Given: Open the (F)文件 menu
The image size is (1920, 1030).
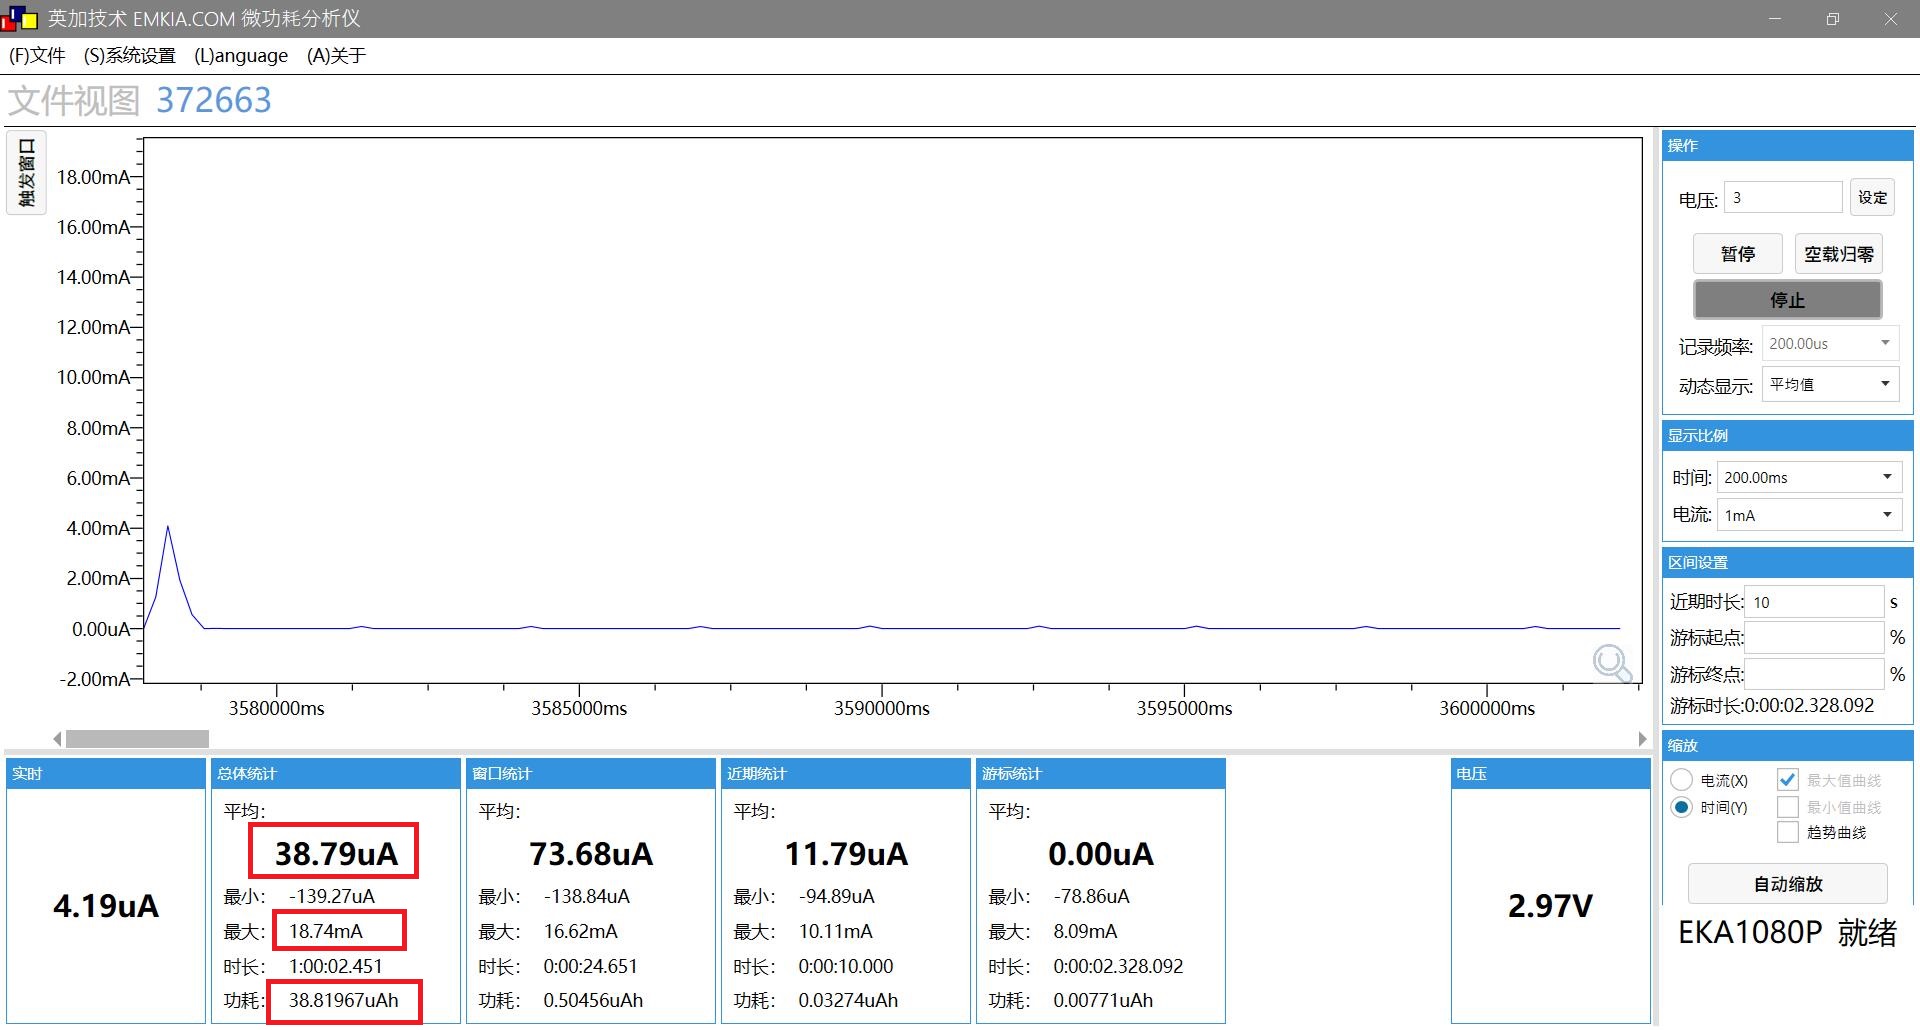Looking at the screenshot, I should point(37,56).
